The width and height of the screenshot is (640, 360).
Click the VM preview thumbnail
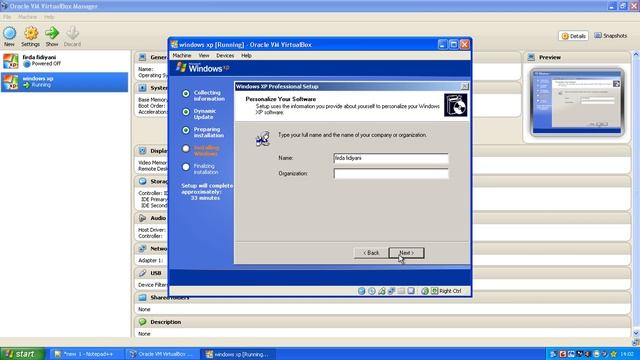[577, 102]
